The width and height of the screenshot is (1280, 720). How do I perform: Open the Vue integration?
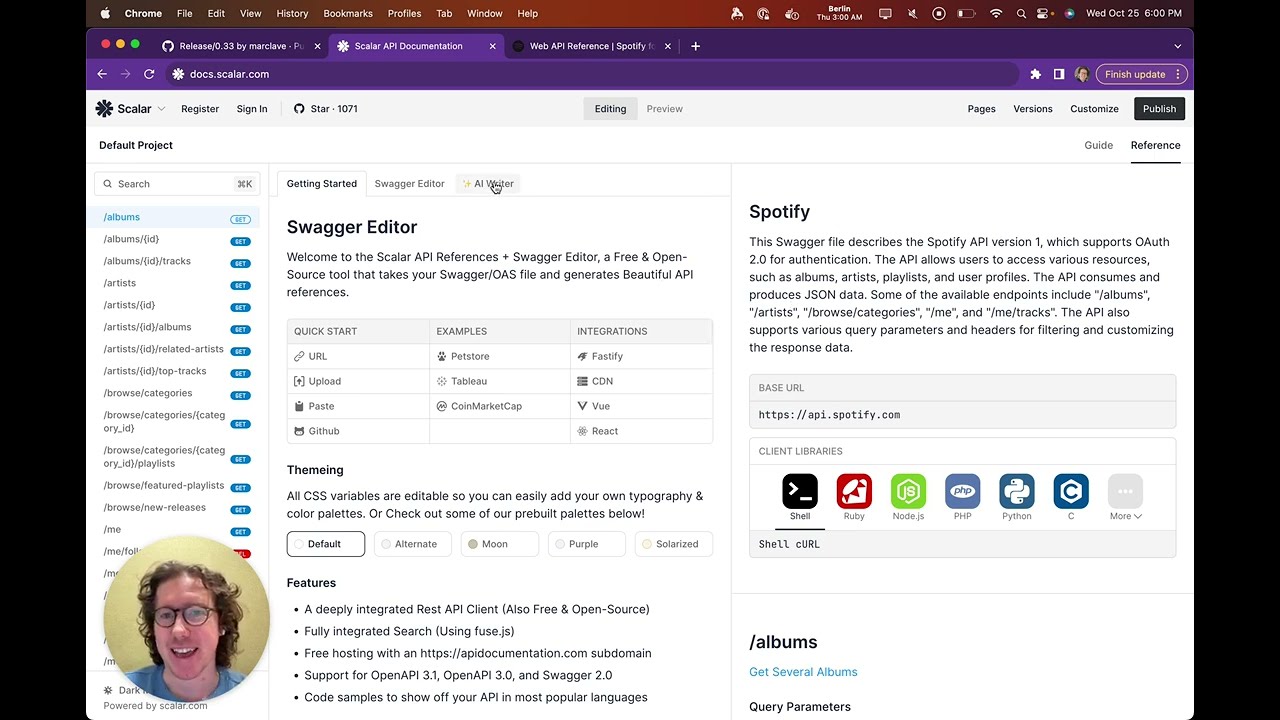[x=642, y=406]
